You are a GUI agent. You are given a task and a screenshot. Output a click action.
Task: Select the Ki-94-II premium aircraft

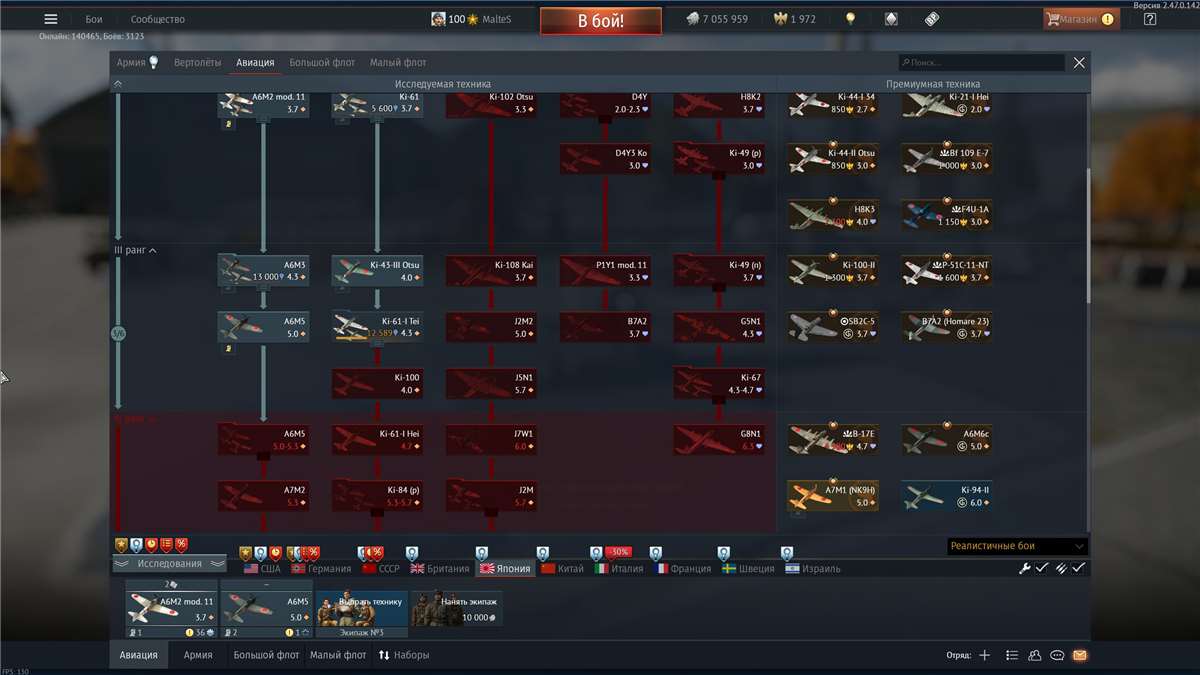(947, 497)
